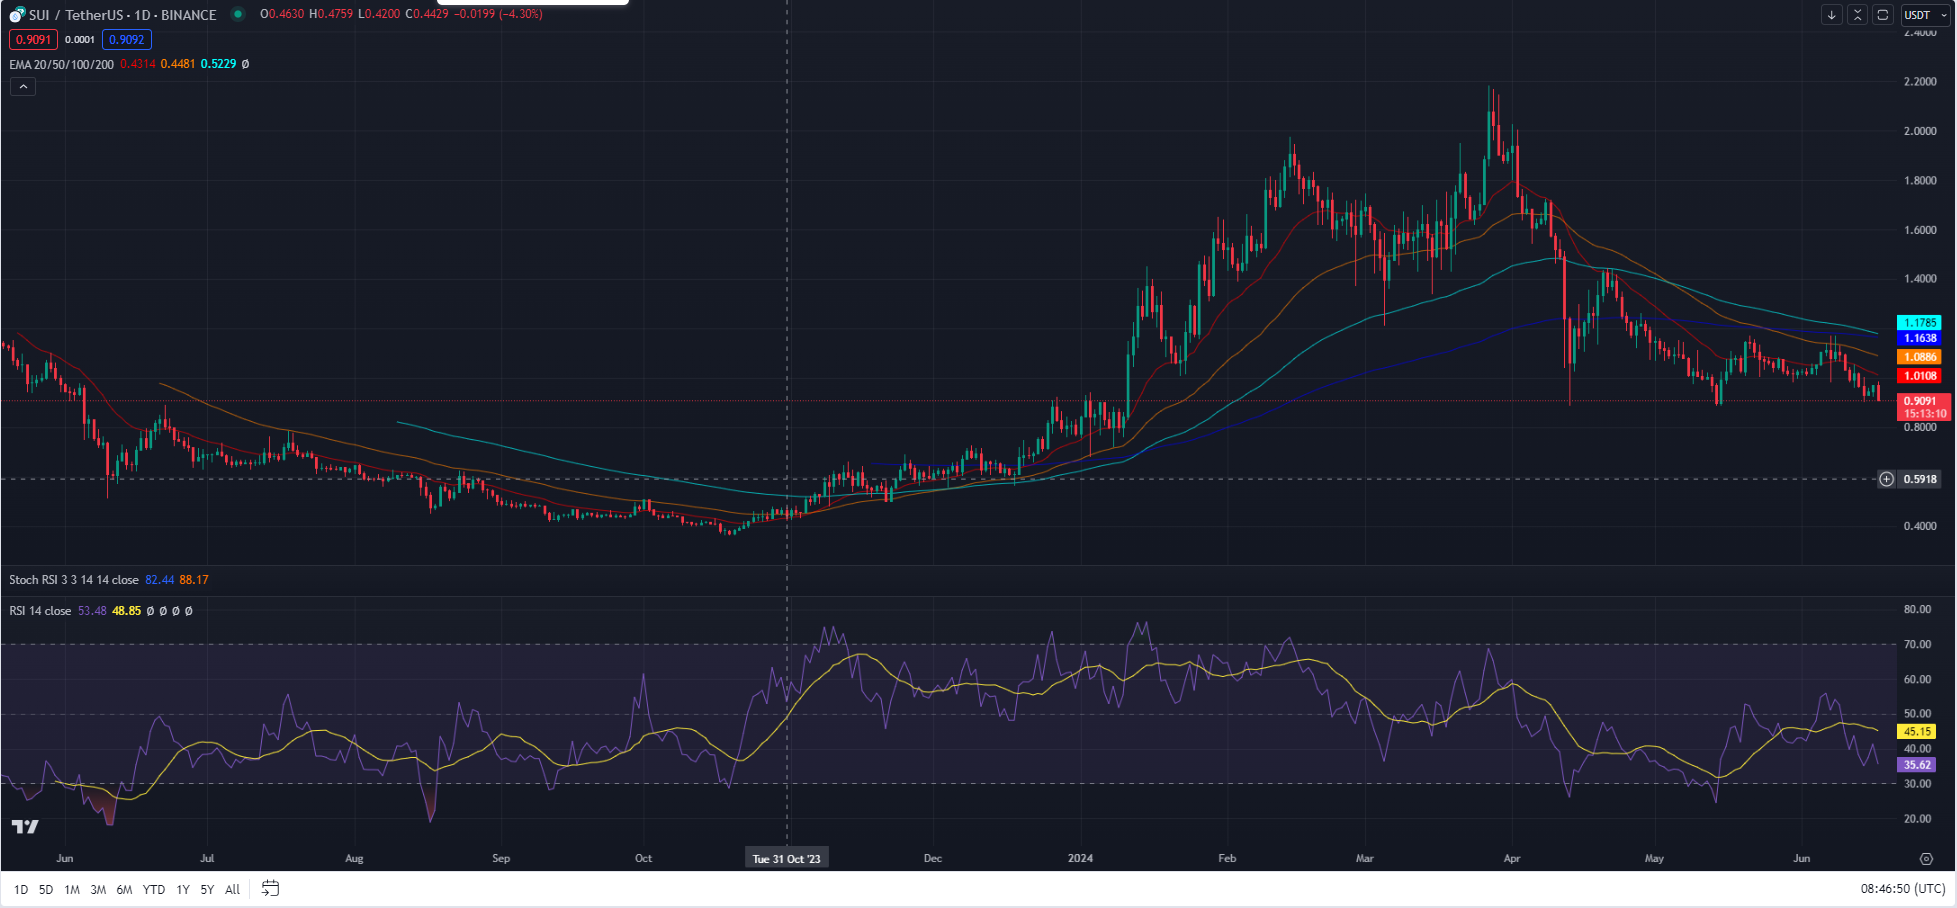Click the 0.9092 ask price button

point(126,40)
